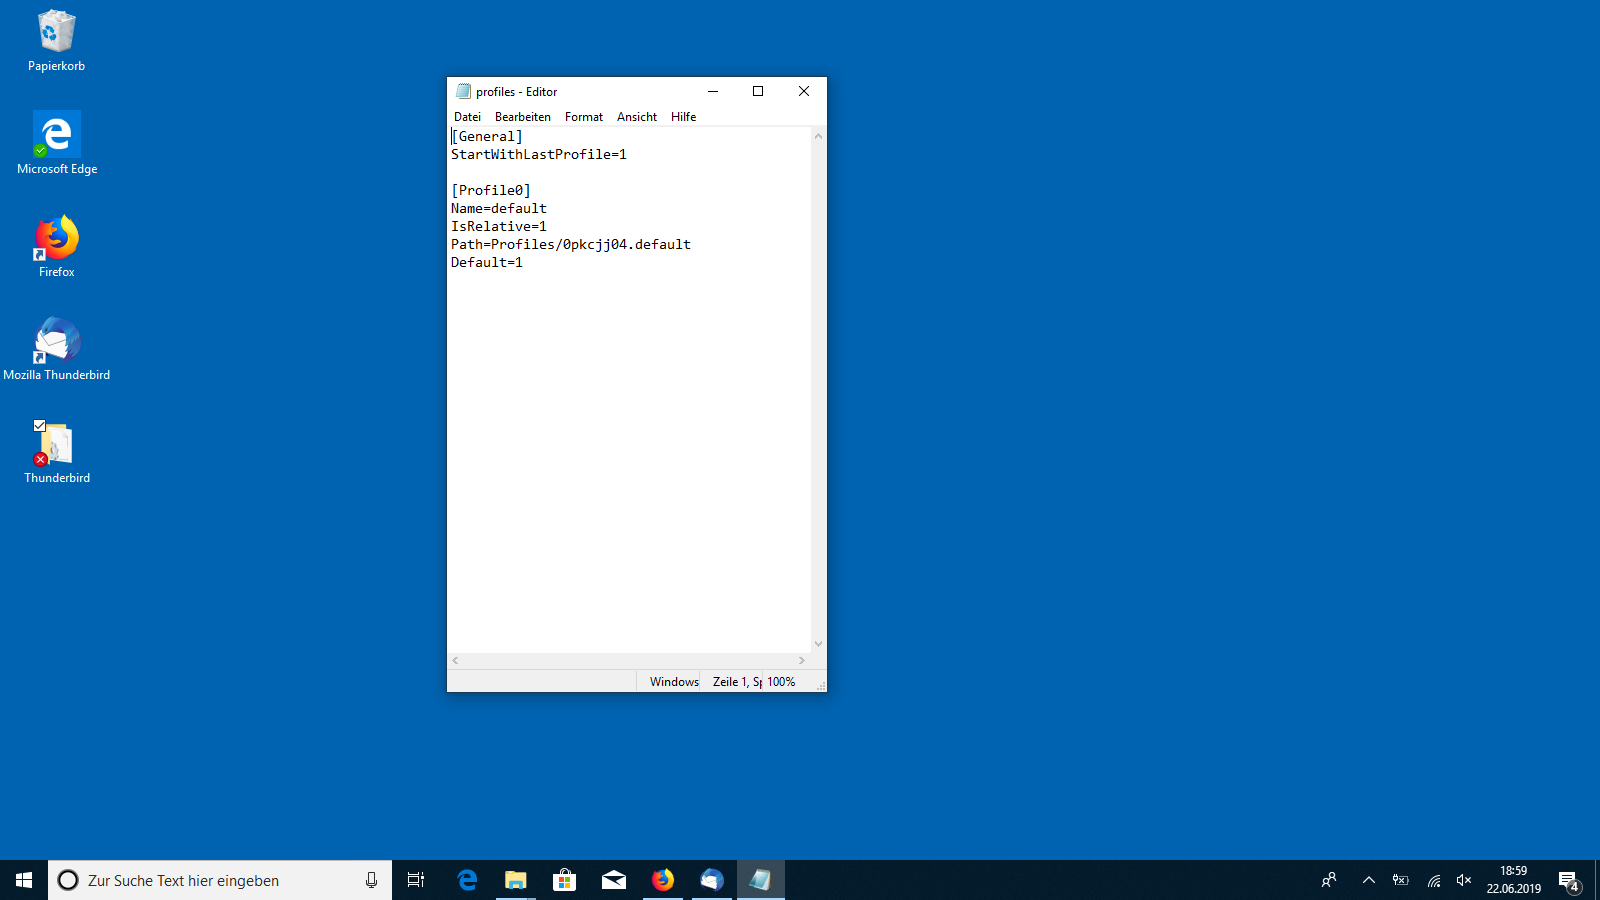The height and width of the screenshot is (900, 1600).
Task: Tick the Thunderbird folder icon checkbox
Action: click(x=40, y=426)
